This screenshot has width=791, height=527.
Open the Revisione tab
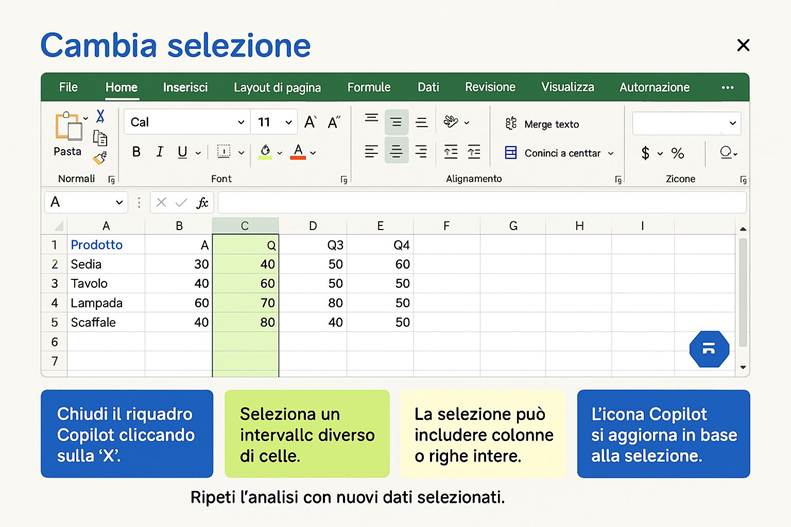[x=490, y=87]
